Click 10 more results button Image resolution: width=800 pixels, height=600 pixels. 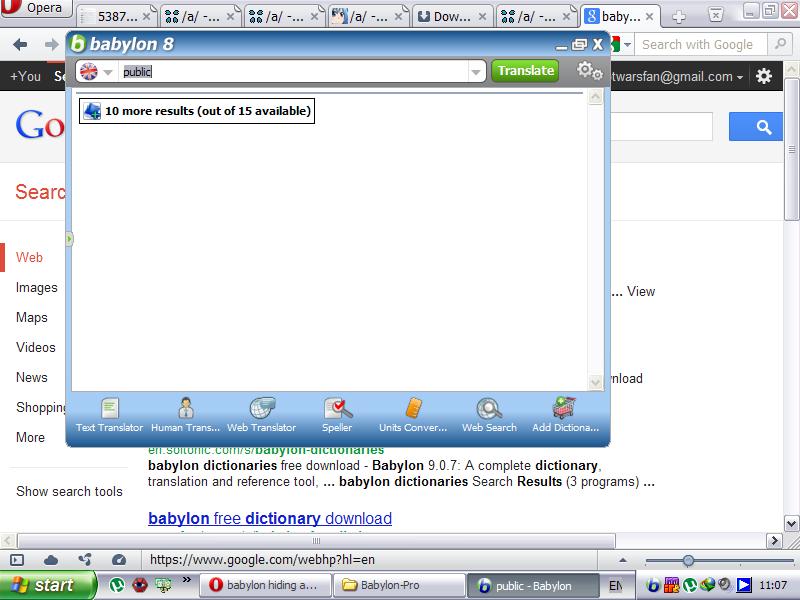coord(197,111)
